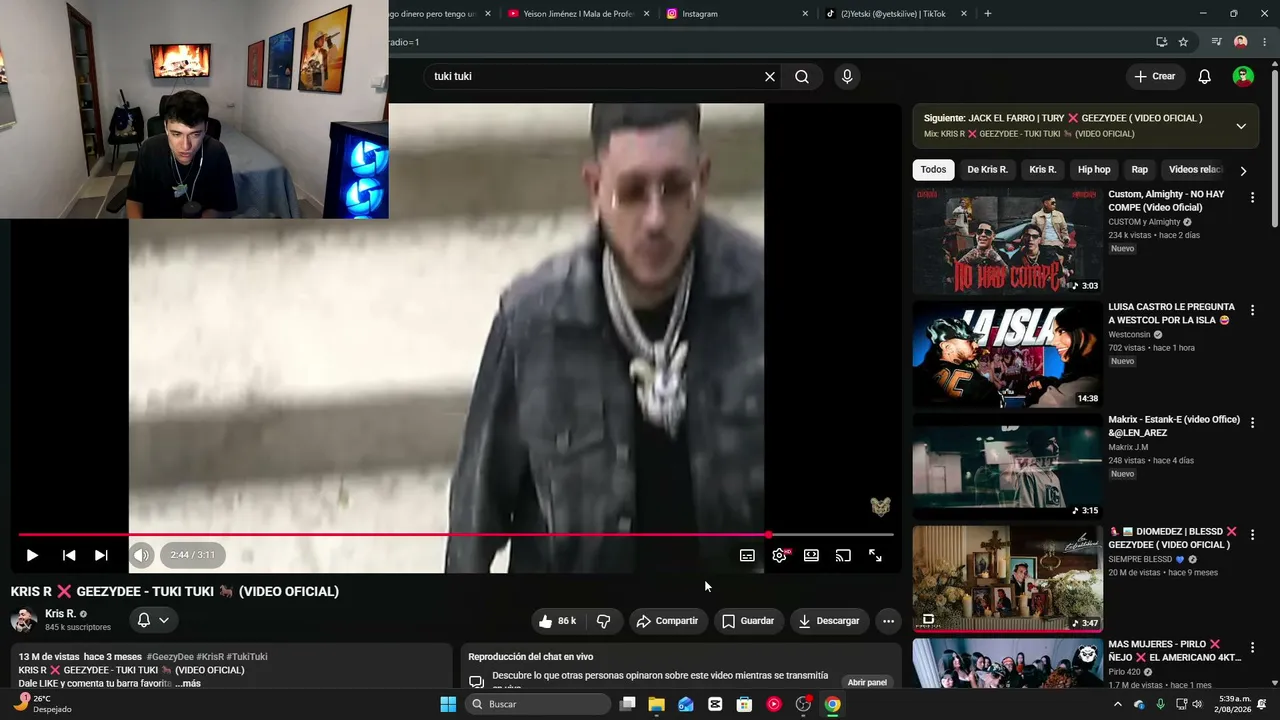The height and width of the screenshot is (720, 1280).
Task: Dislike the Tuki Tuki video
Action: 603,621
